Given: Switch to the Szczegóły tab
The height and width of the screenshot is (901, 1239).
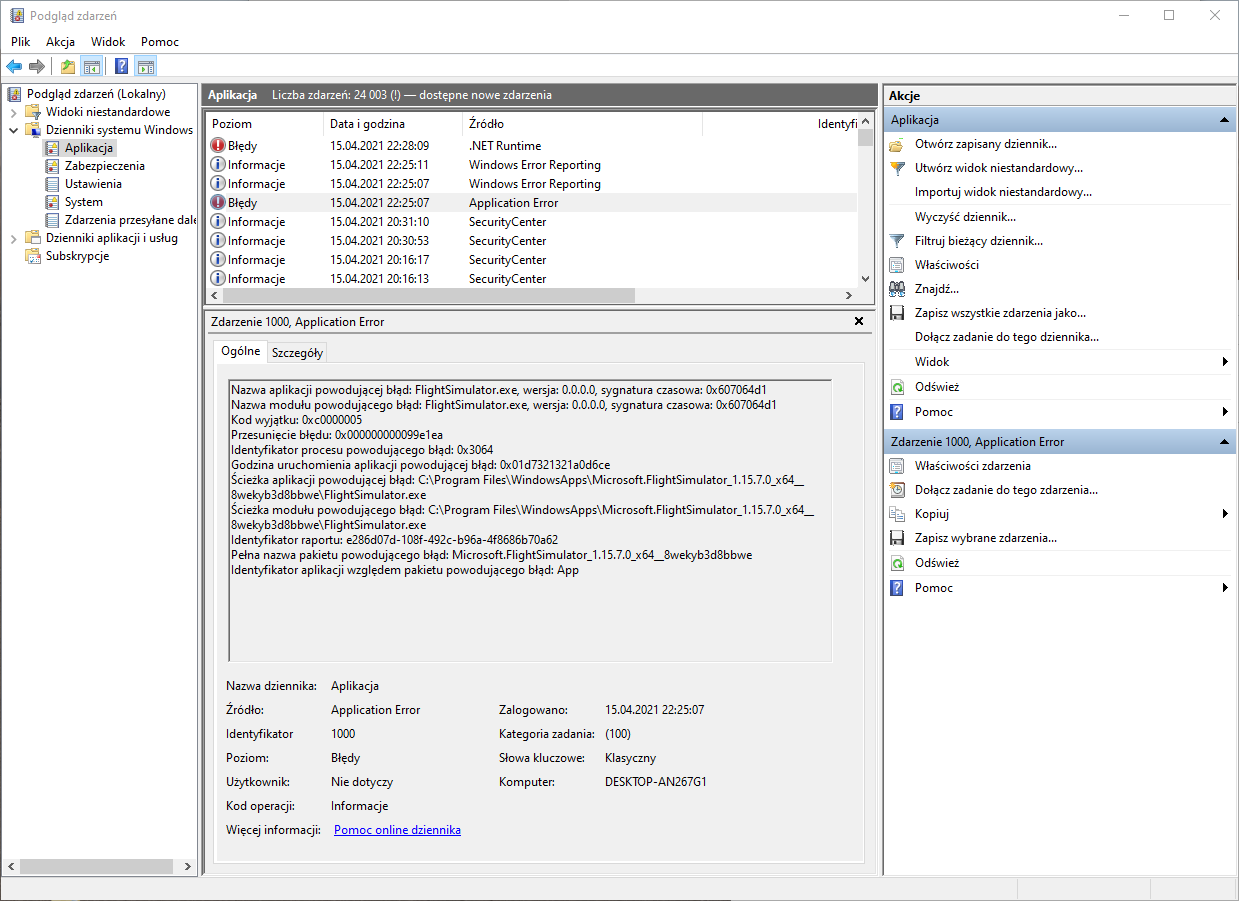Looking at the screenshot, I should 297,353.
